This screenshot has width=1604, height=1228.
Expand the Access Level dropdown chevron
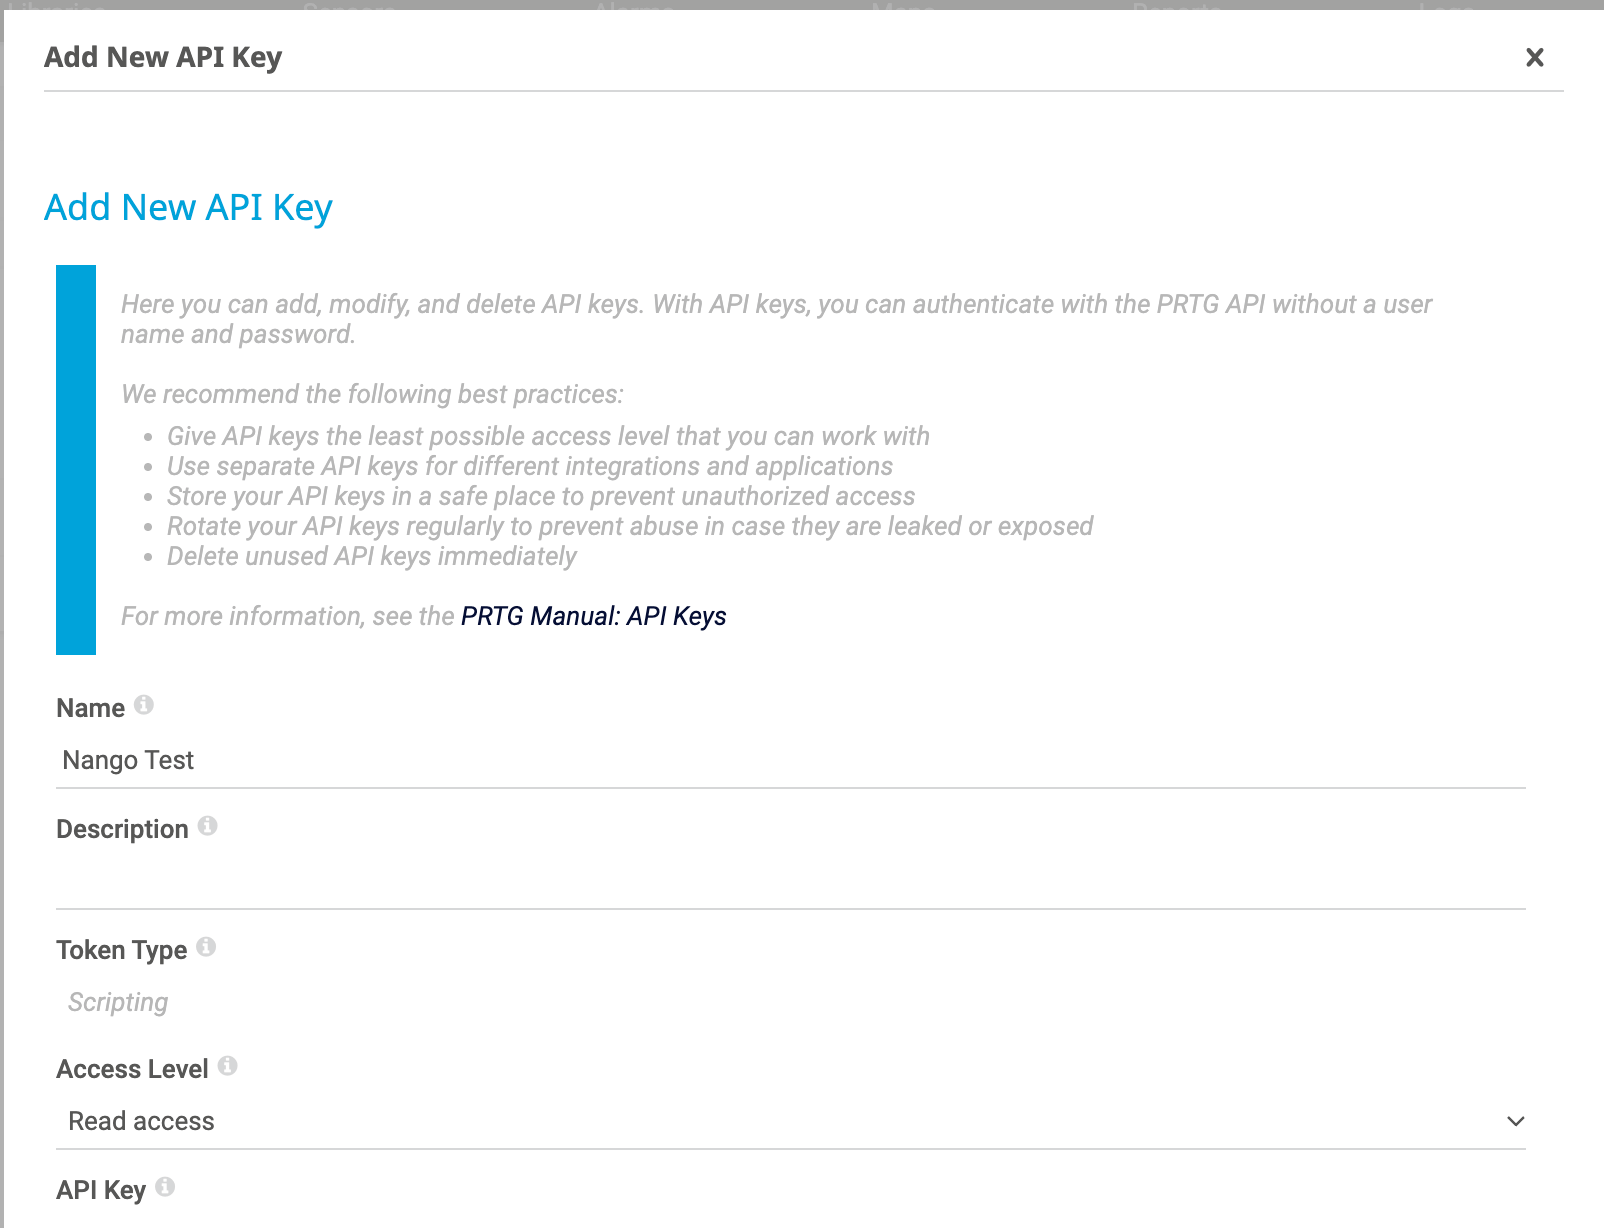tap(1515, 1121)
